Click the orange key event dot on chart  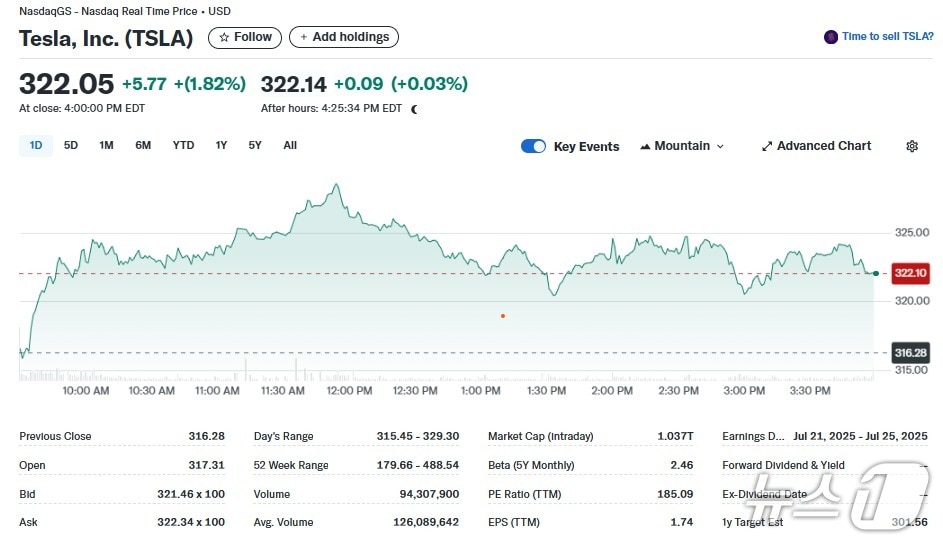pos(502,316)
